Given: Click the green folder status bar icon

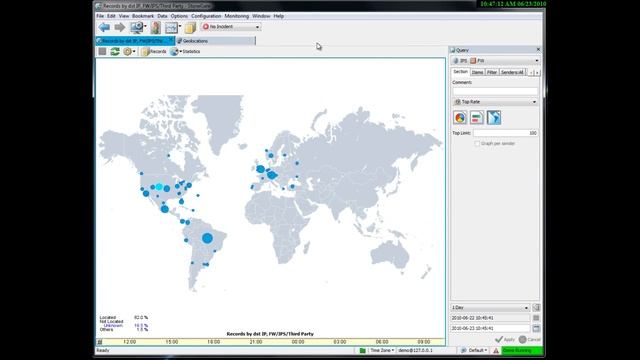Looking at the screenshot, I should pos(362,350).
